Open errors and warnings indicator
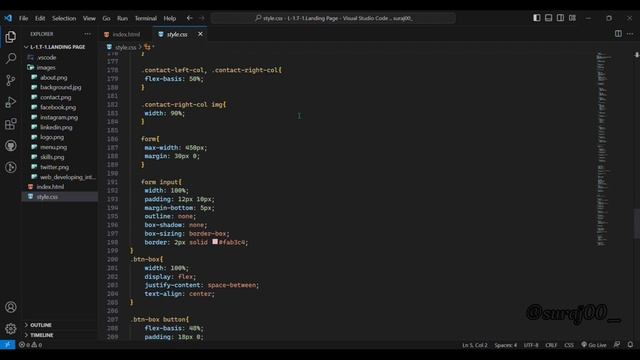This screenshot has height=360, width=640. click(30, 345)
